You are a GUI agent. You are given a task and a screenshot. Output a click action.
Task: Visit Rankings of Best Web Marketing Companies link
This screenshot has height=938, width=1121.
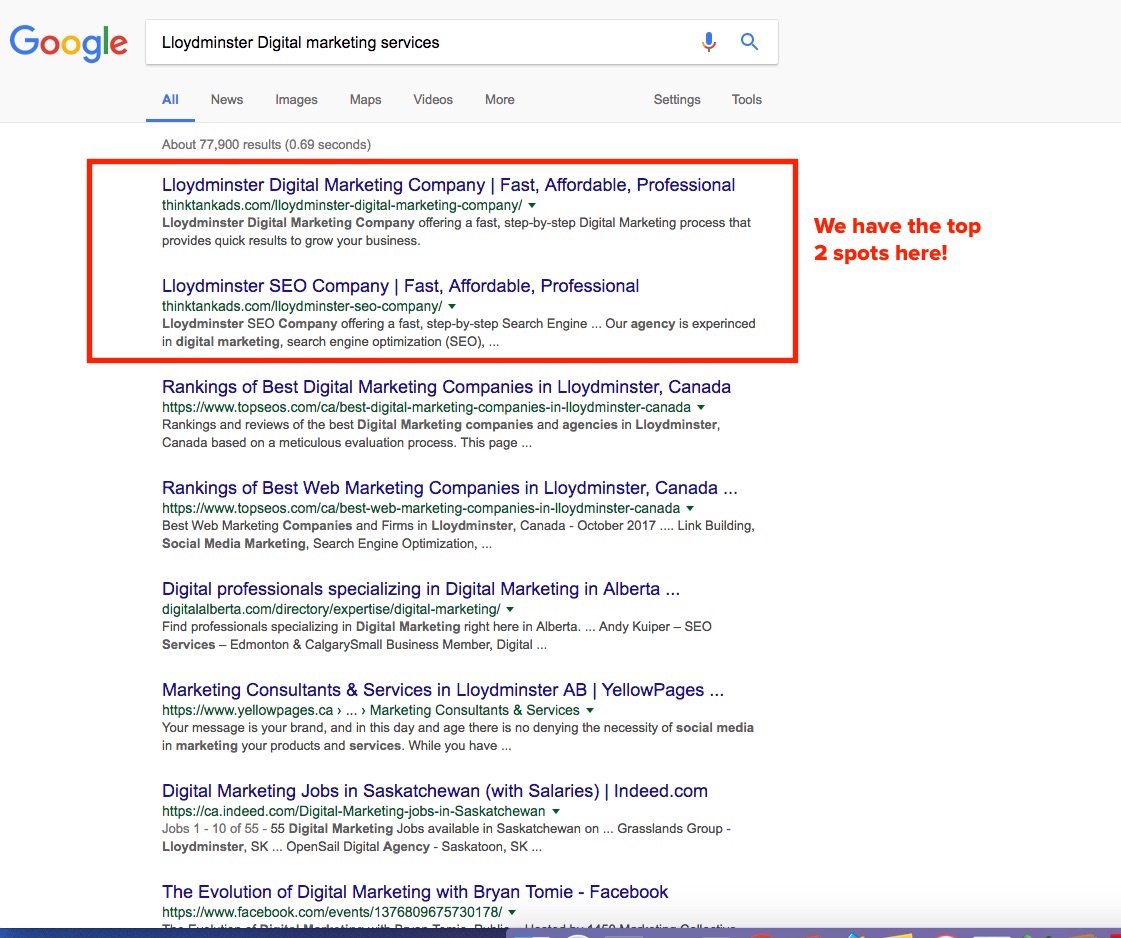449,488
